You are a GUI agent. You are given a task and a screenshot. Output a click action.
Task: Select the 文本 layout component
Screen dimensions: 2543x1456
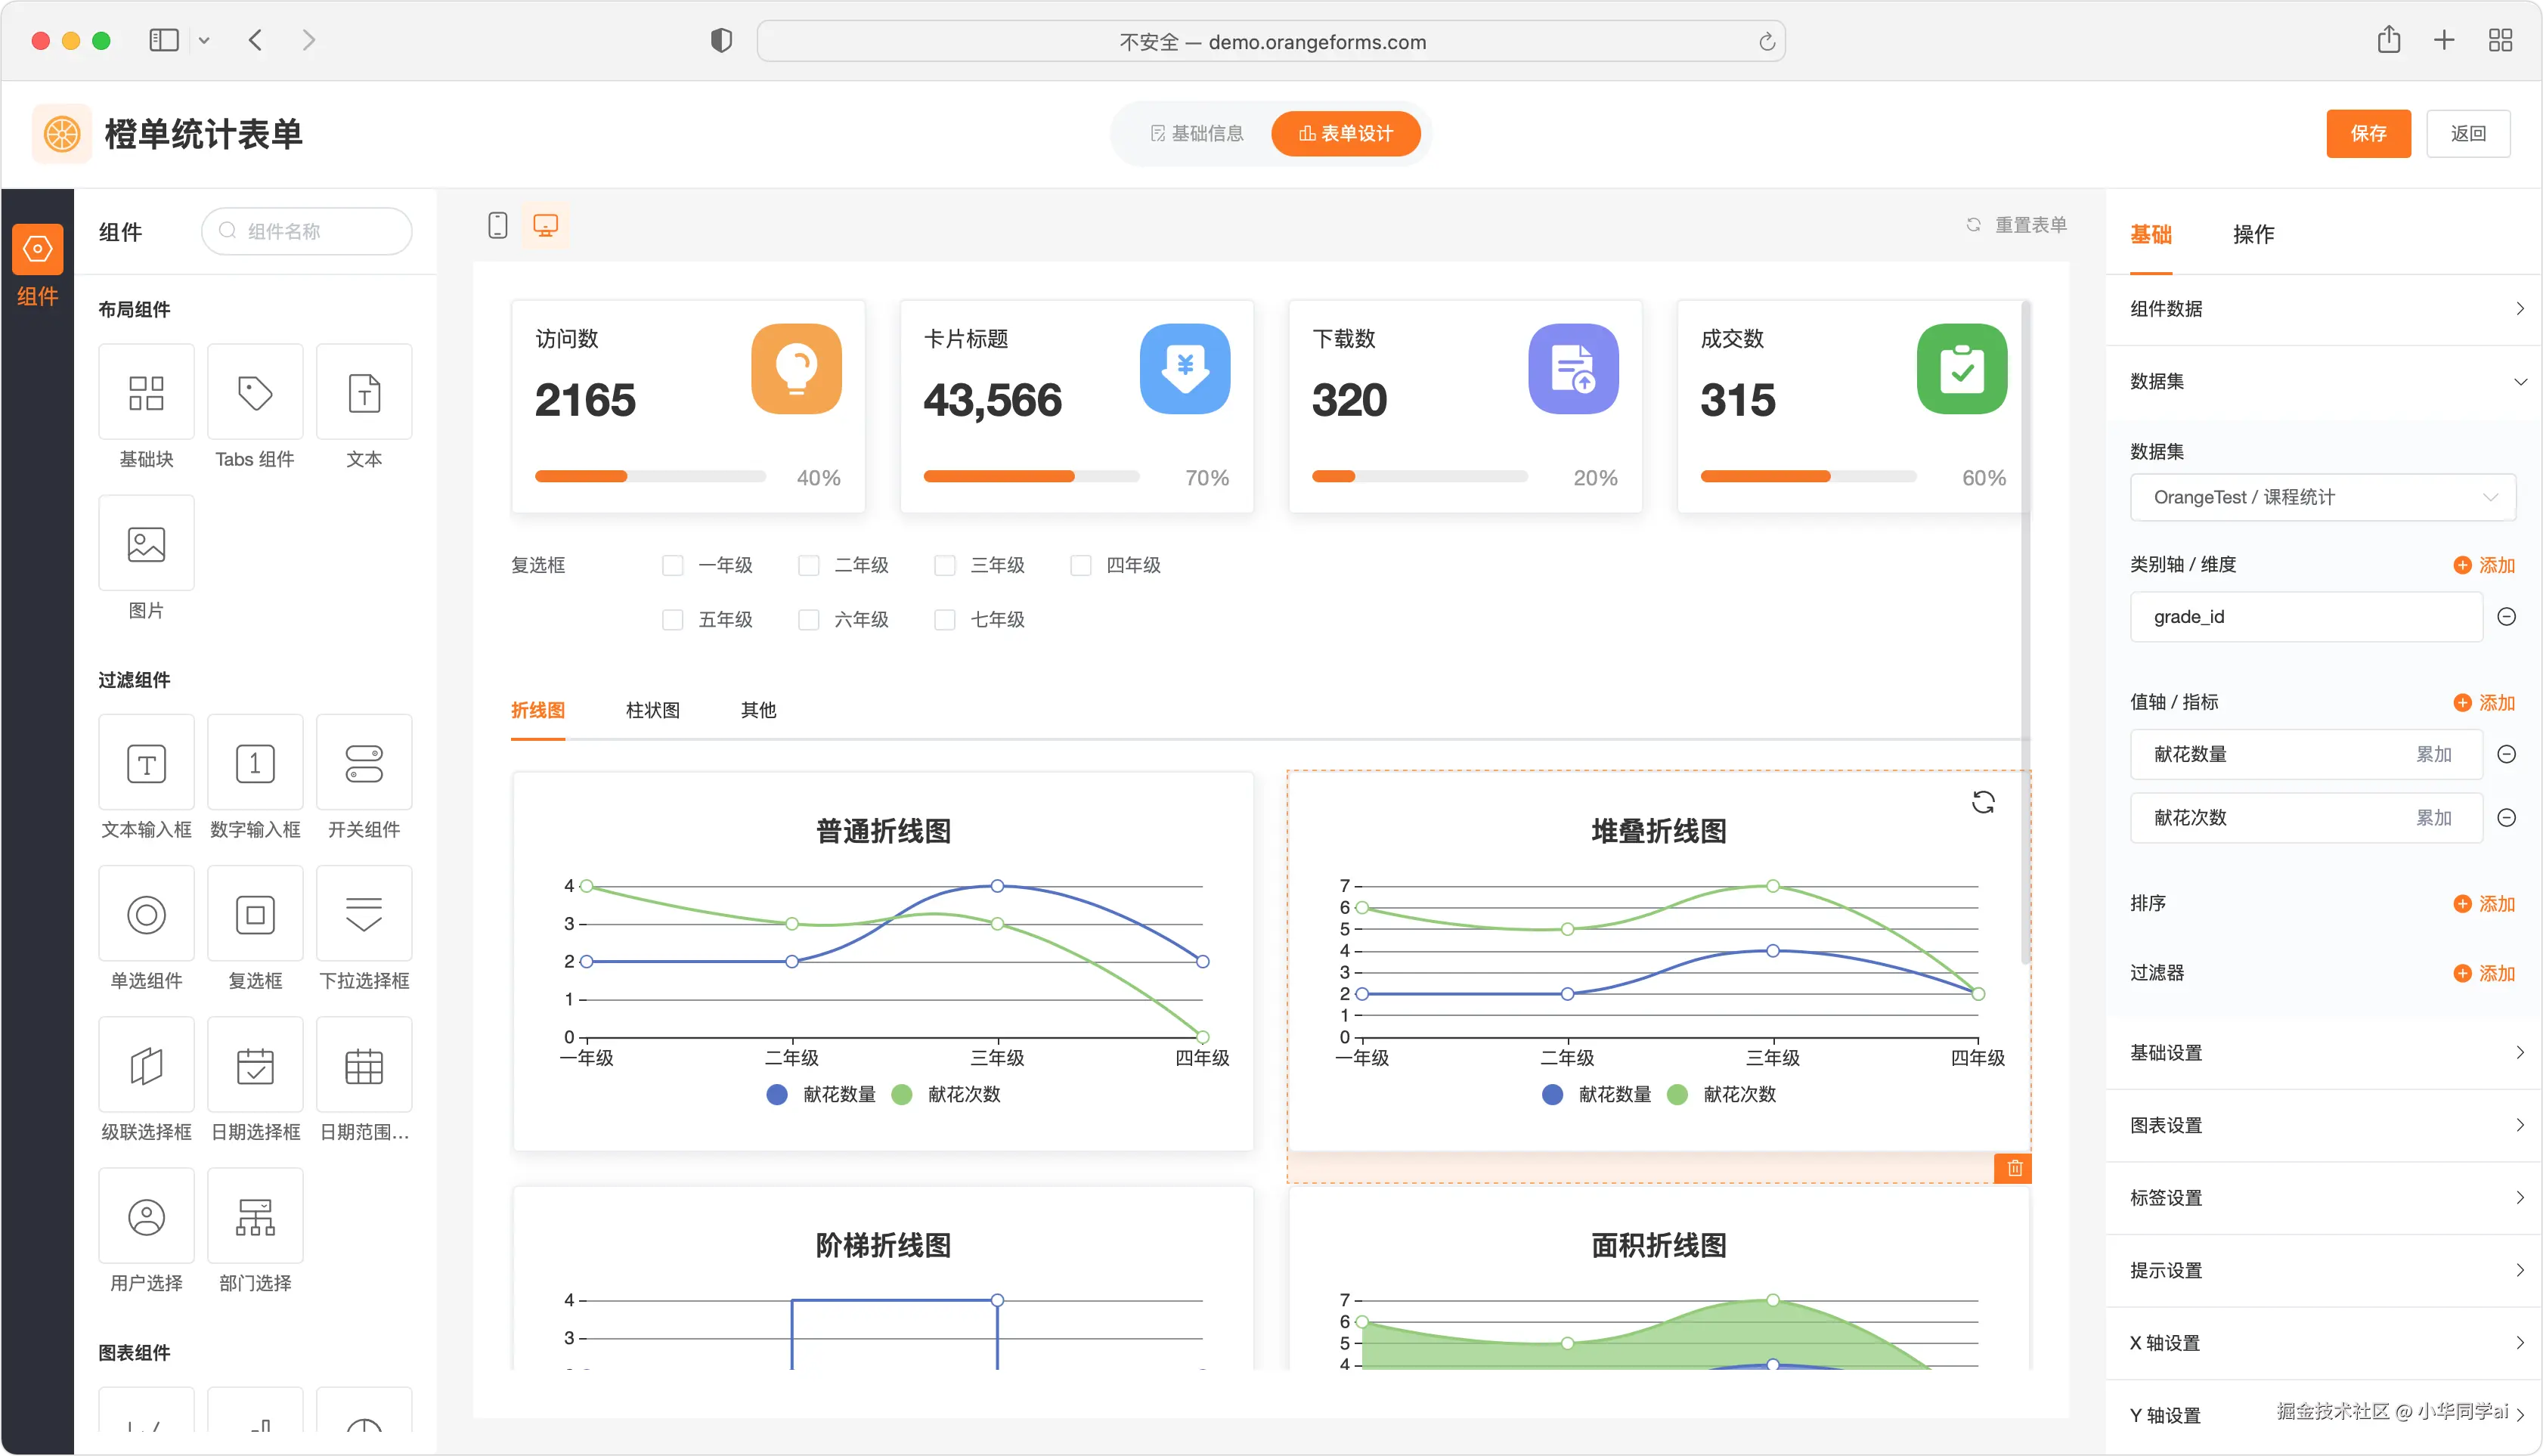(x=364, y=392)
